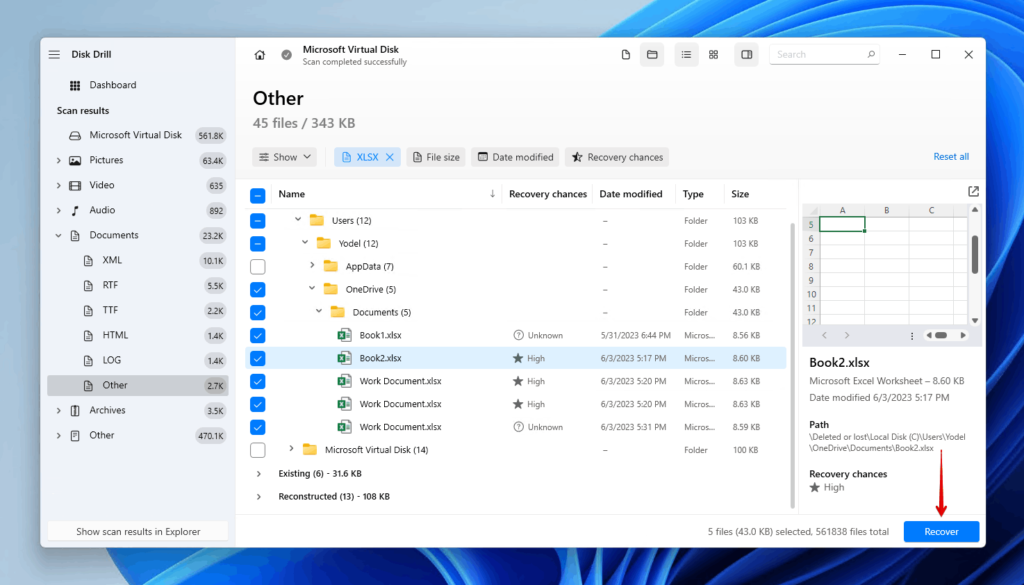Check the AppData folder checkbox

coord(257,266)
